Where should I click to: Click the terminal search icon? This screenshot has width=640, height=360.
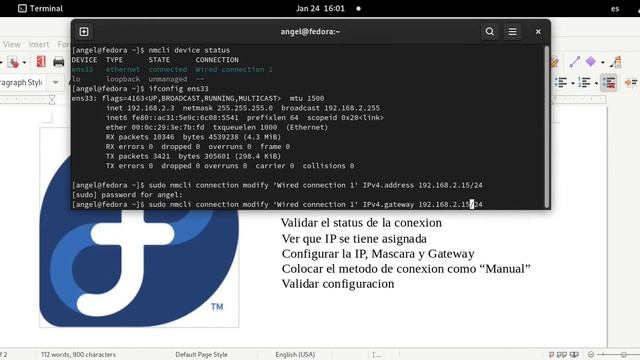point(490,32)
